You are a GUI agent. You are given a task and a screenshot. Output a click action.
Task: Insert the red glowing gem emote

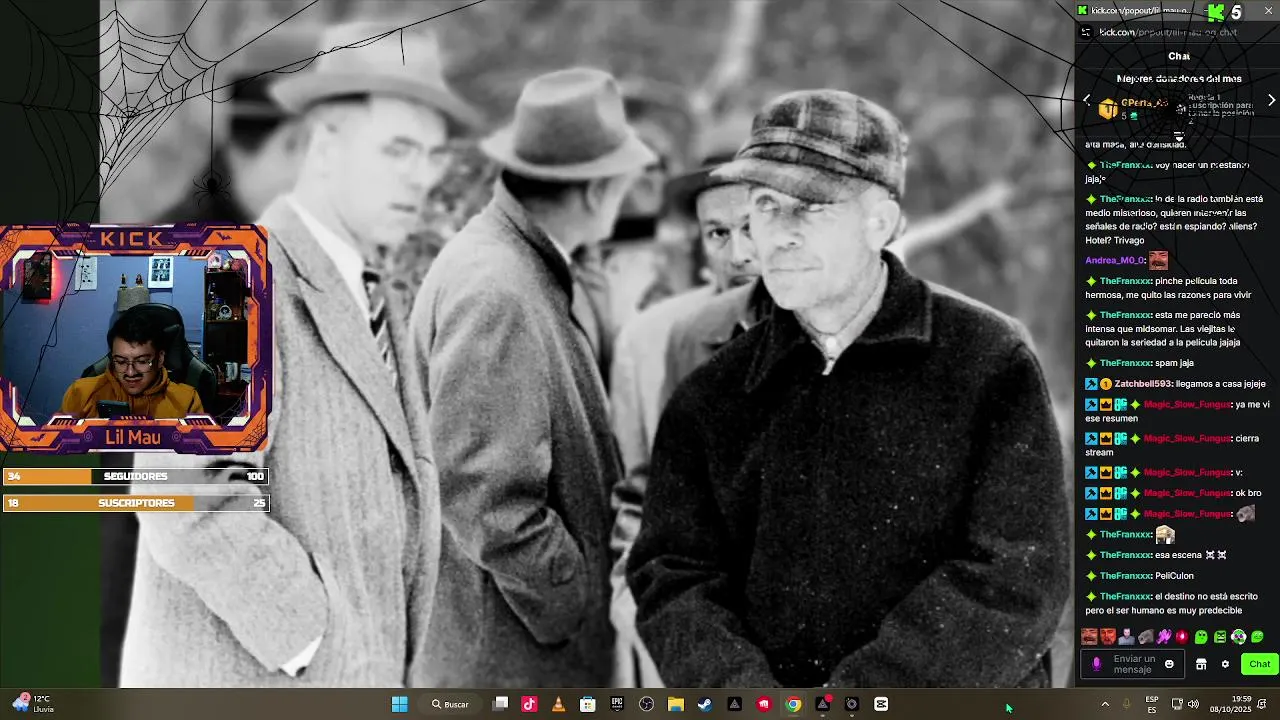tap(1182, 637)
